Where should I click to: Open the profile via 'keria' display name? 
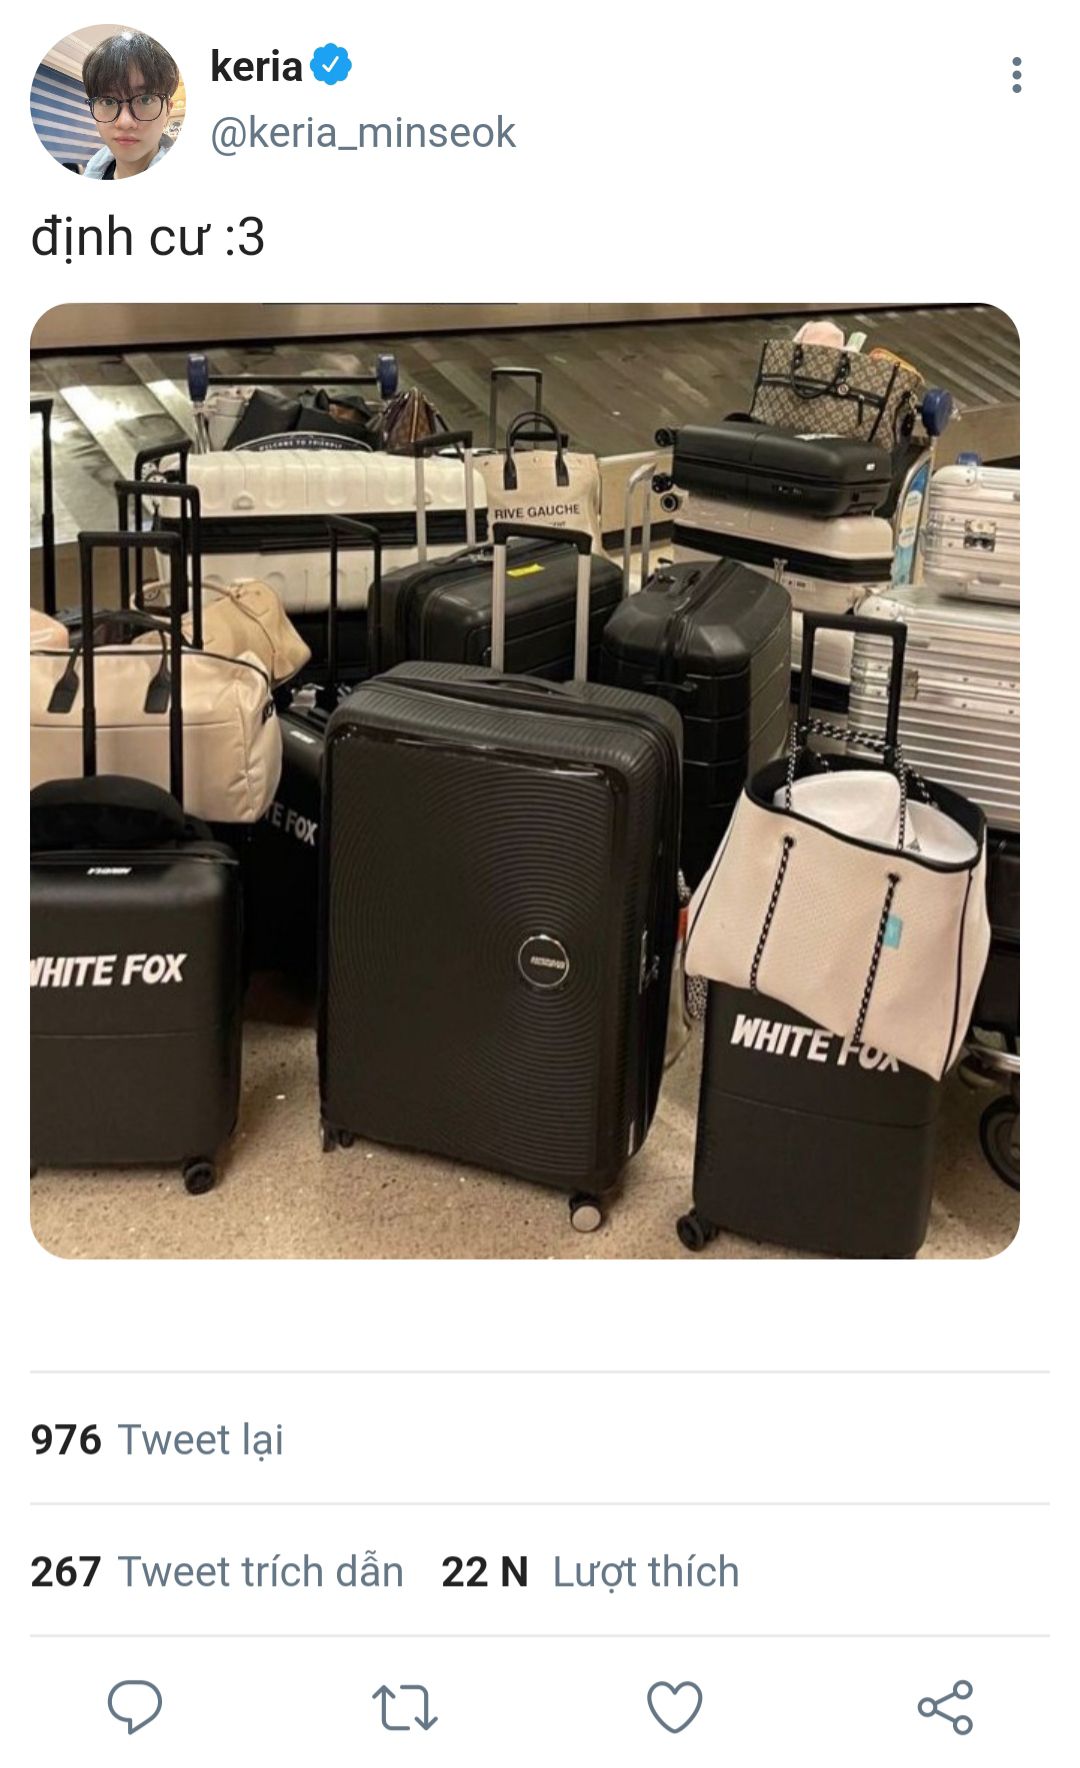[x=256, y=66]
